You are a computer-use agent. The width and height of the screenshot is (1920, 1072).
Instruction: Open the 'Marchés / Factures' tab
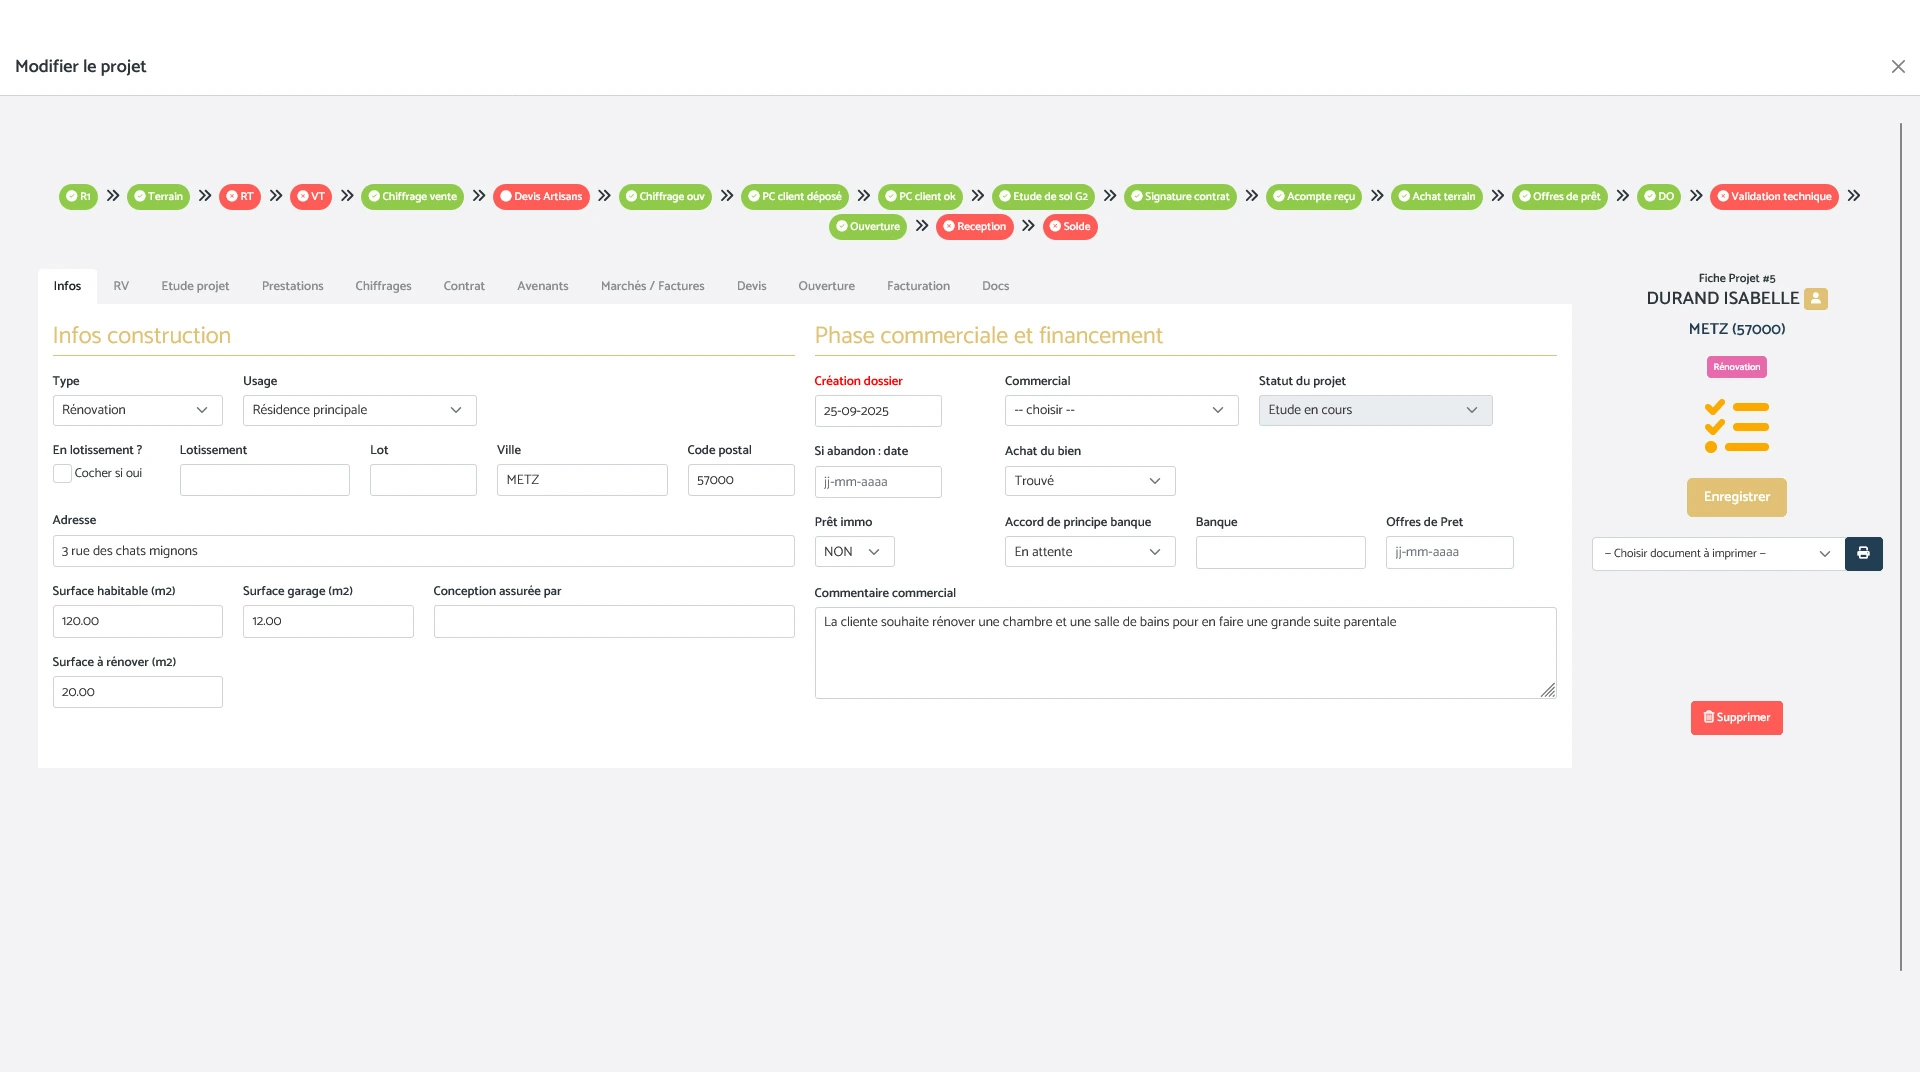652,286
